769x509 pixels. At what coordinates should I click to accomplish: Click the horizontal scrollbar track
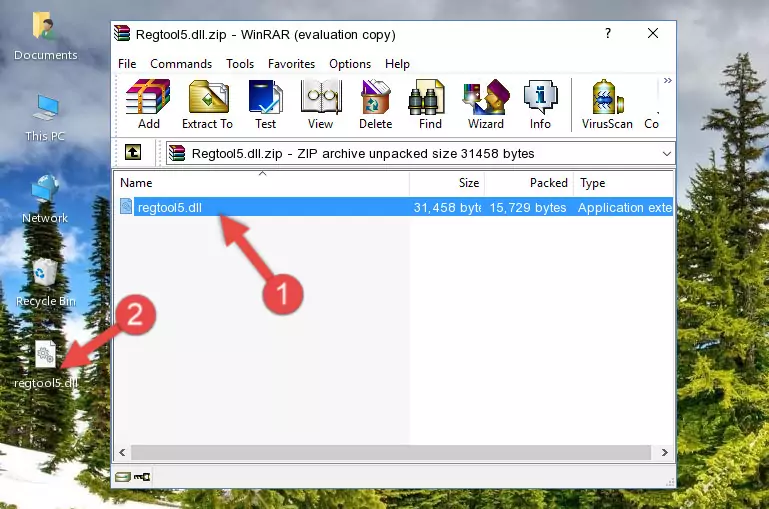click(x=391, y=452)
